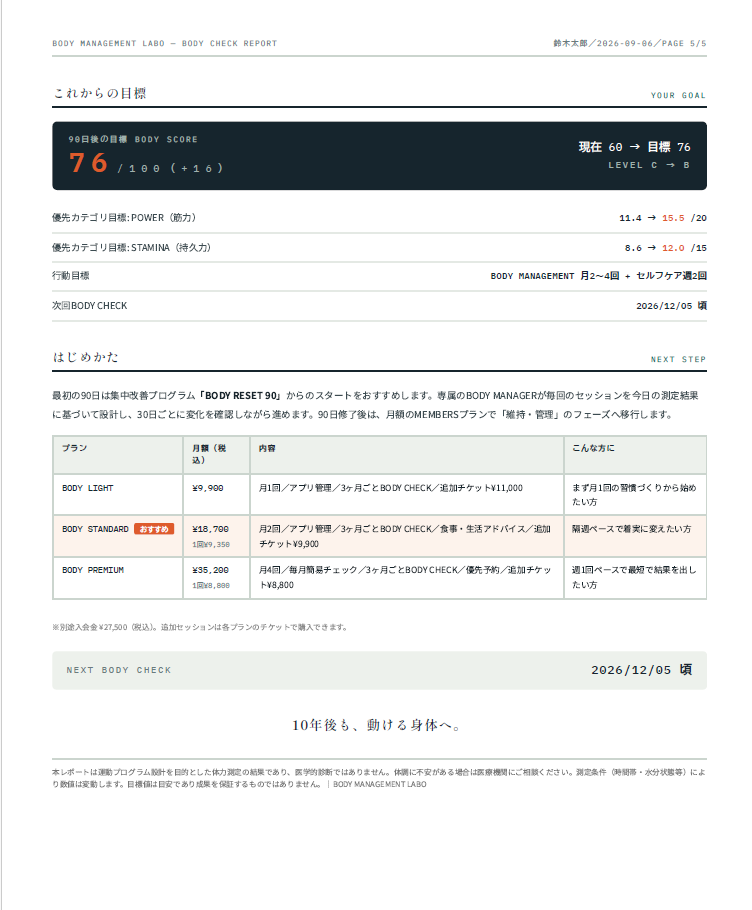The width and height of the screenshot is (752, 910).
Task: Click the tagline 10年後も、動ける身体へ。
Action: tap(376, 725)
